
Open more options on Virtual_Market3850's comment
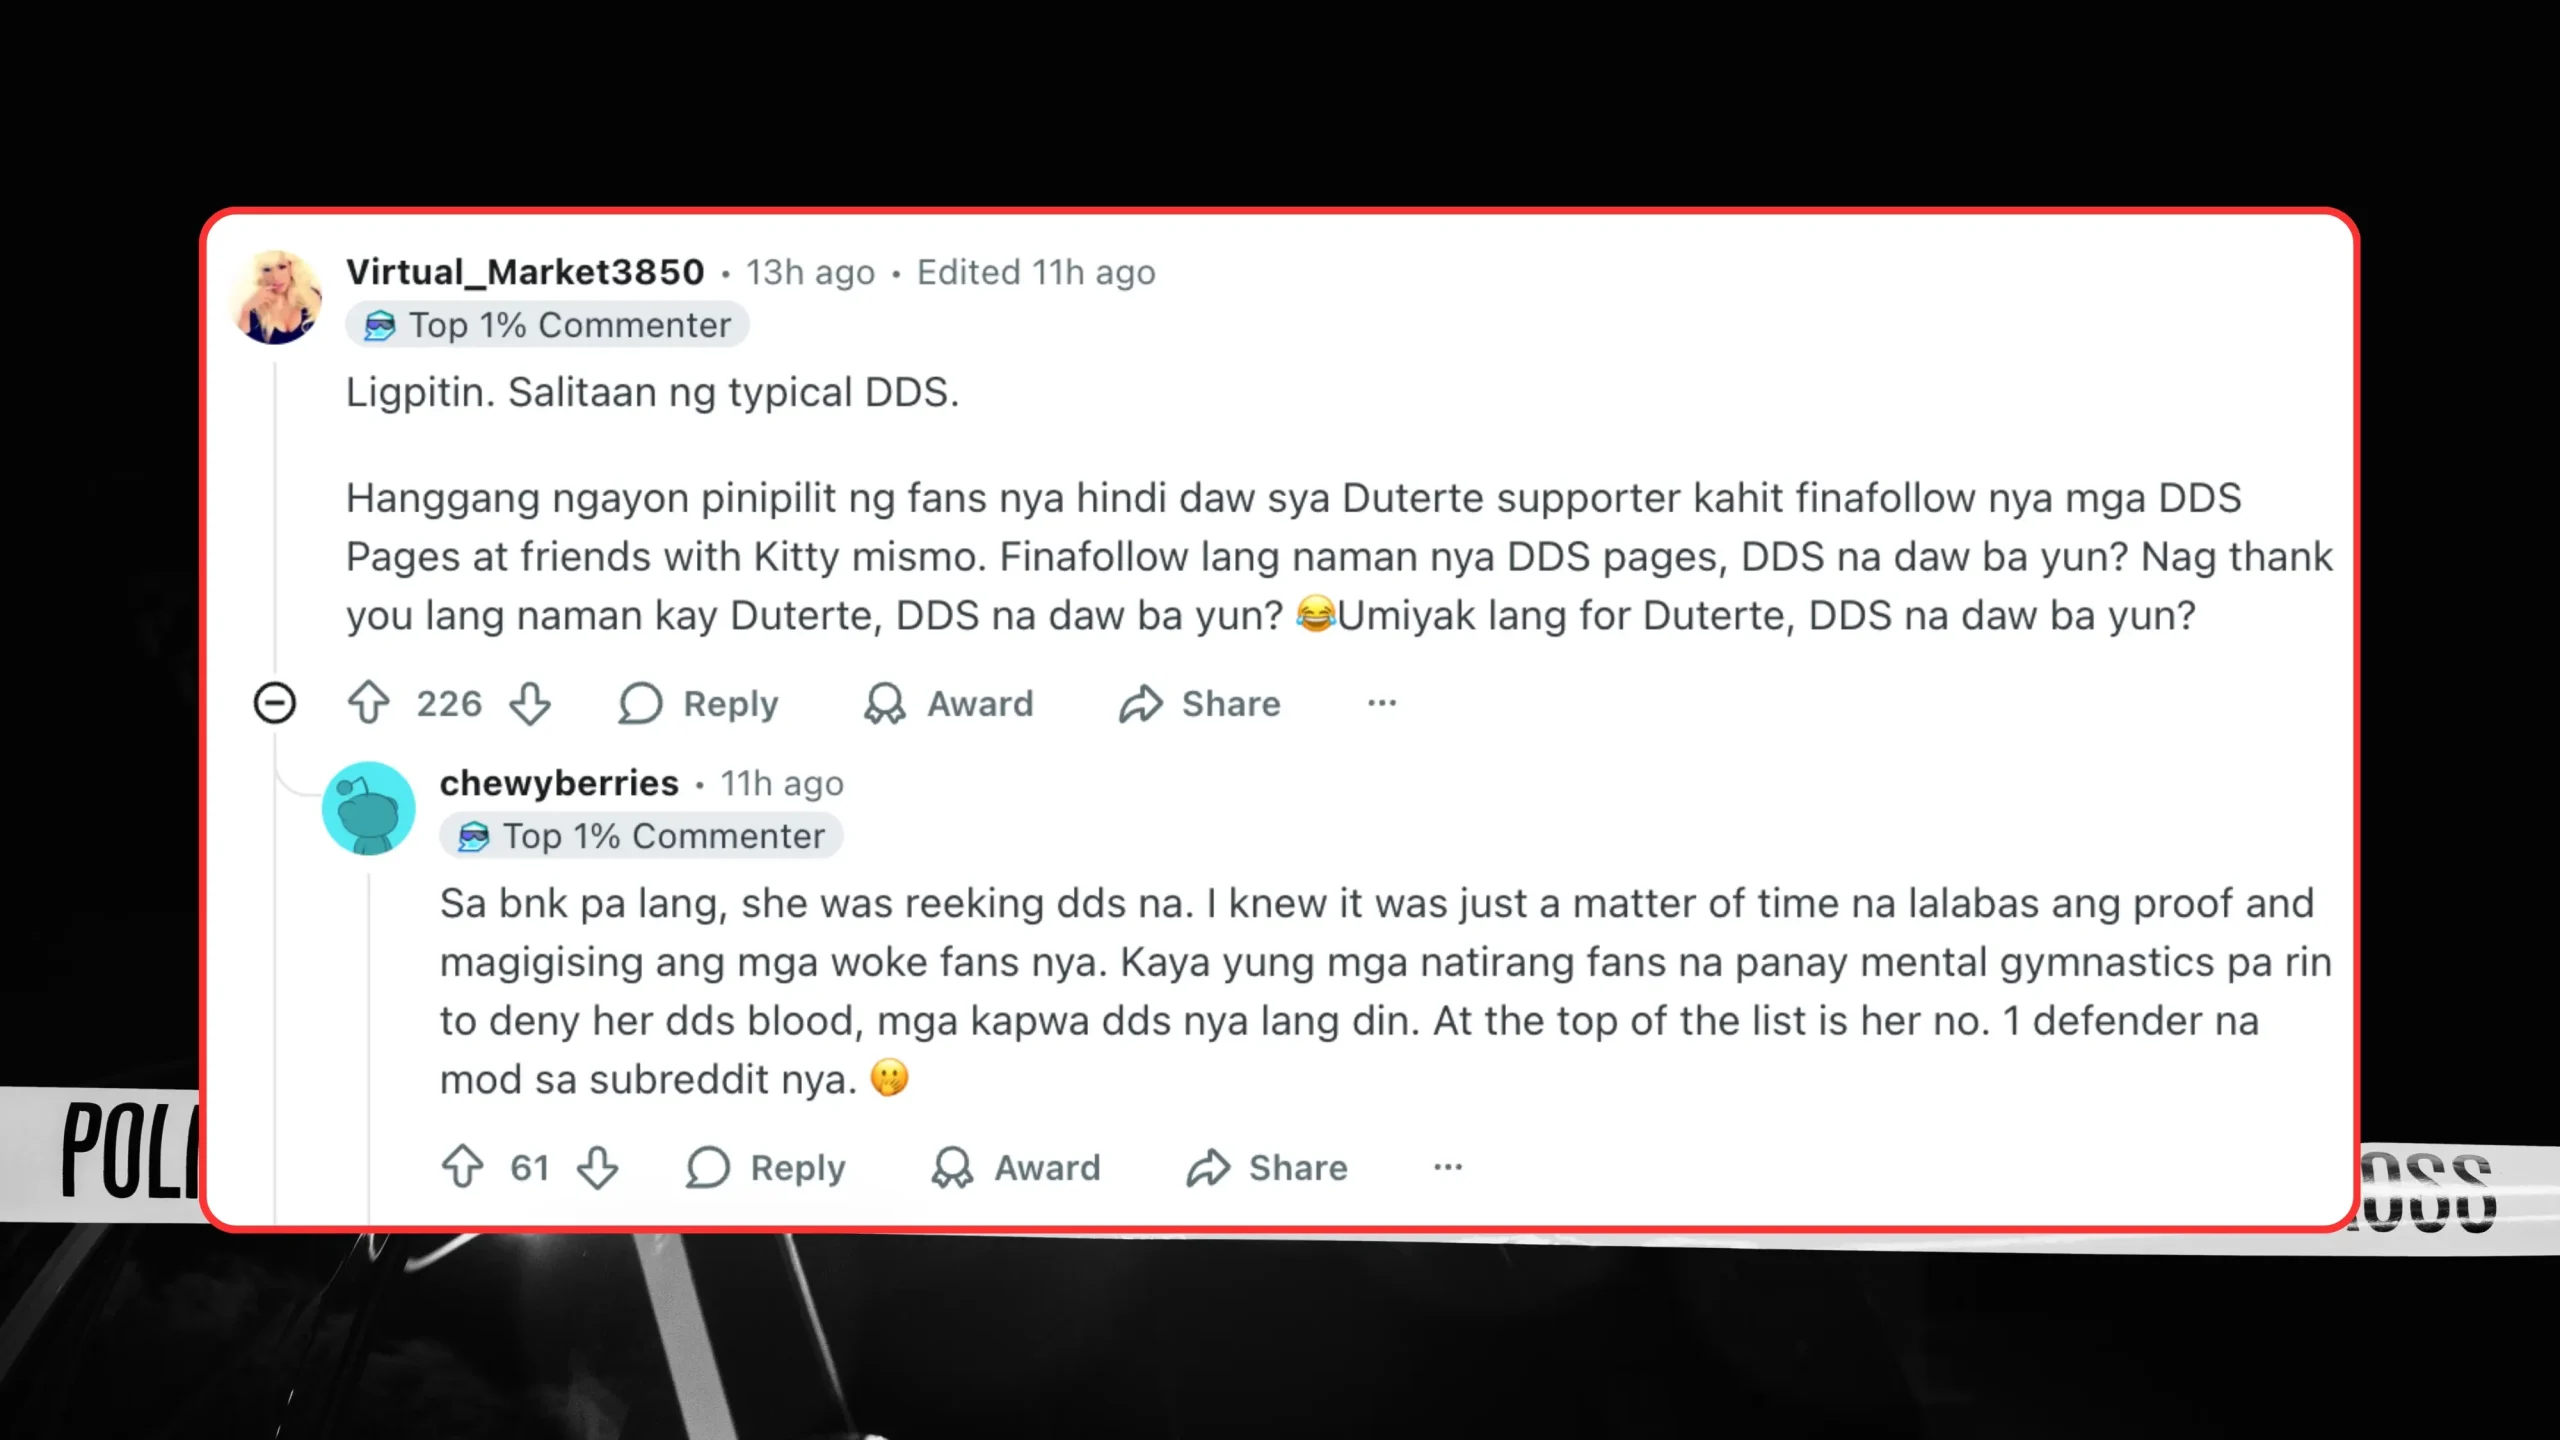coord(1382,703)
